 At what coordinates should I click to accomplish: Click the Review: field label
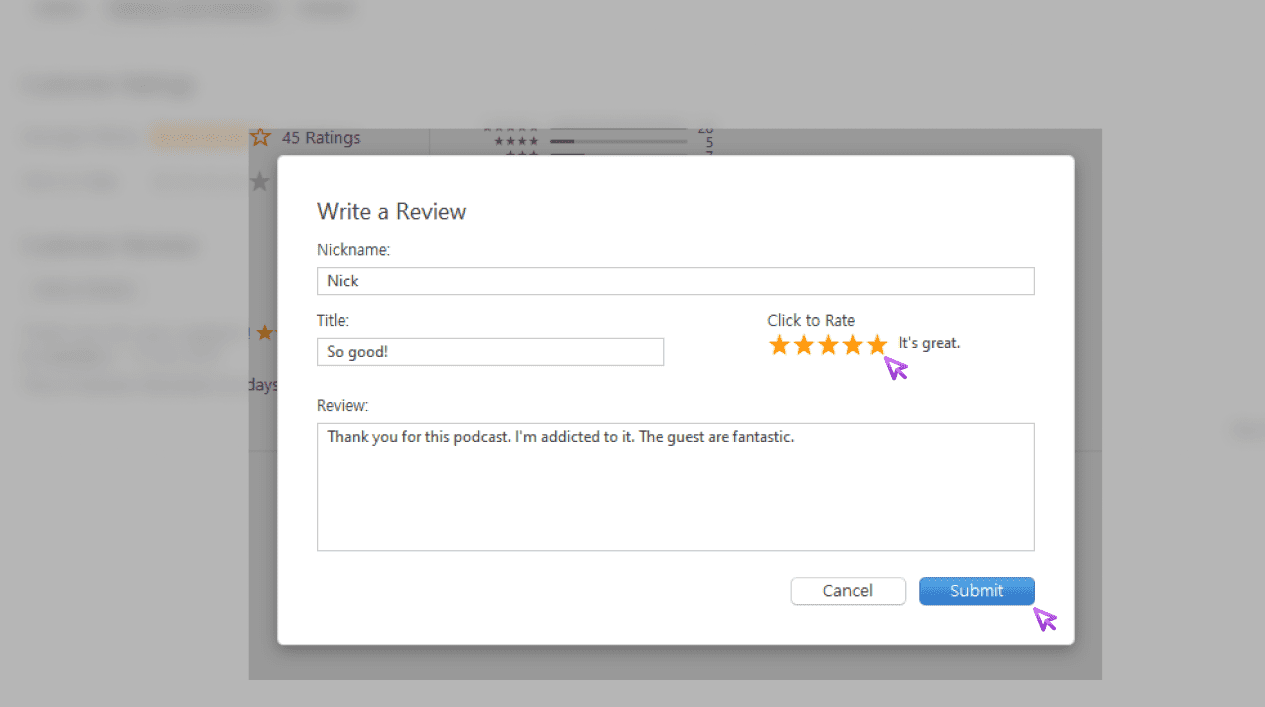click(343, 406)
